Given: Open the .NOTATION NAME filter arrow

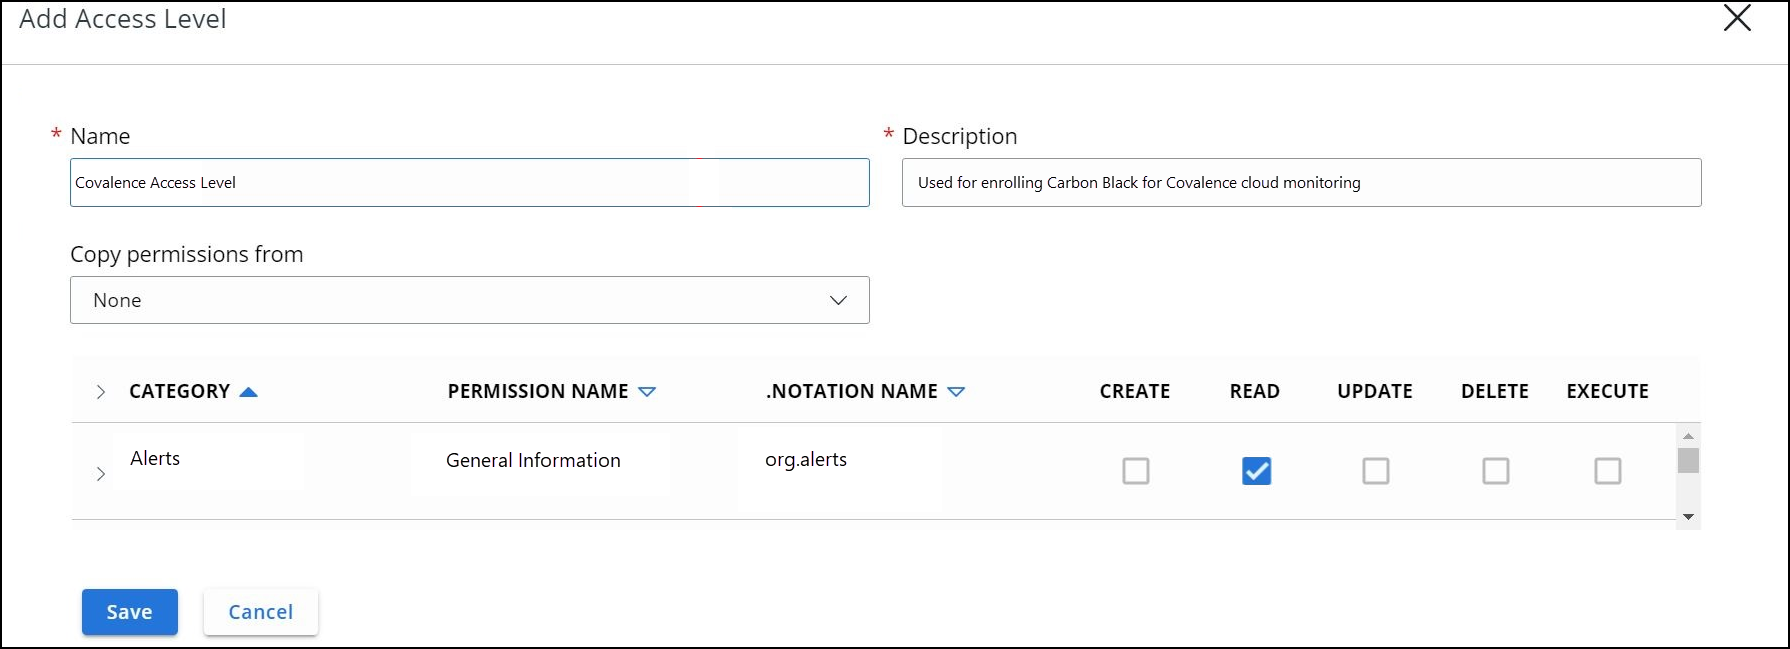Looking at the screenshot, I should [x=956, y=392].
